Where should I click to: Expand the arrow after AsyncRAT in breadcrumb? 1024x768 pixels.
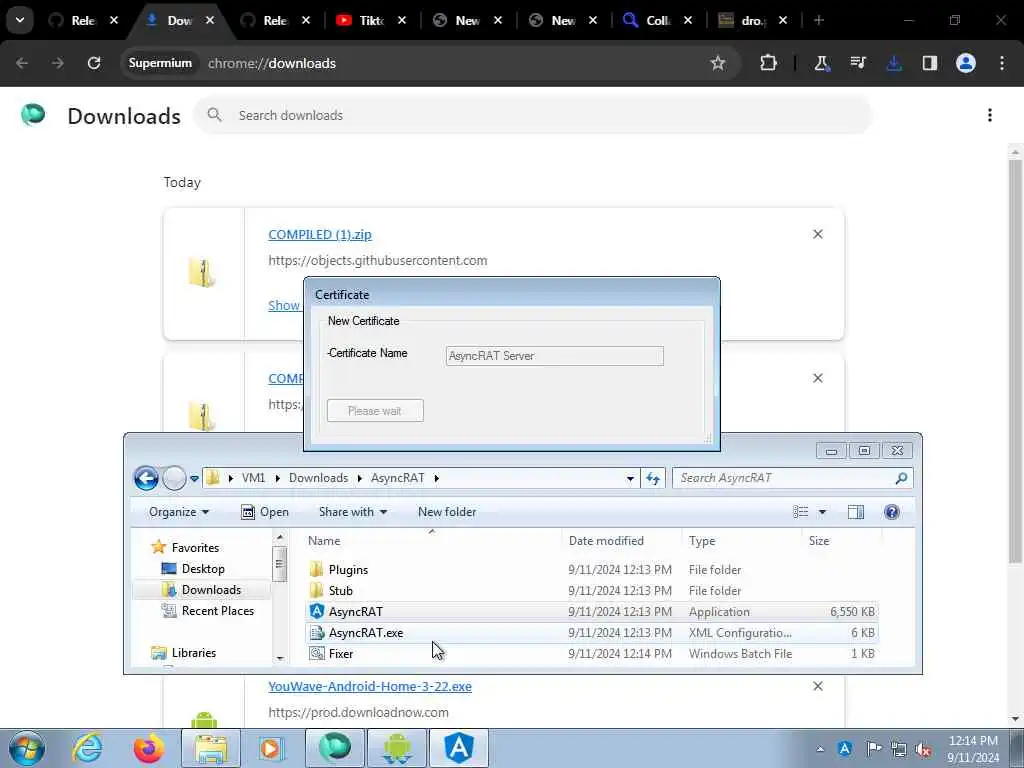pos(436,478)
